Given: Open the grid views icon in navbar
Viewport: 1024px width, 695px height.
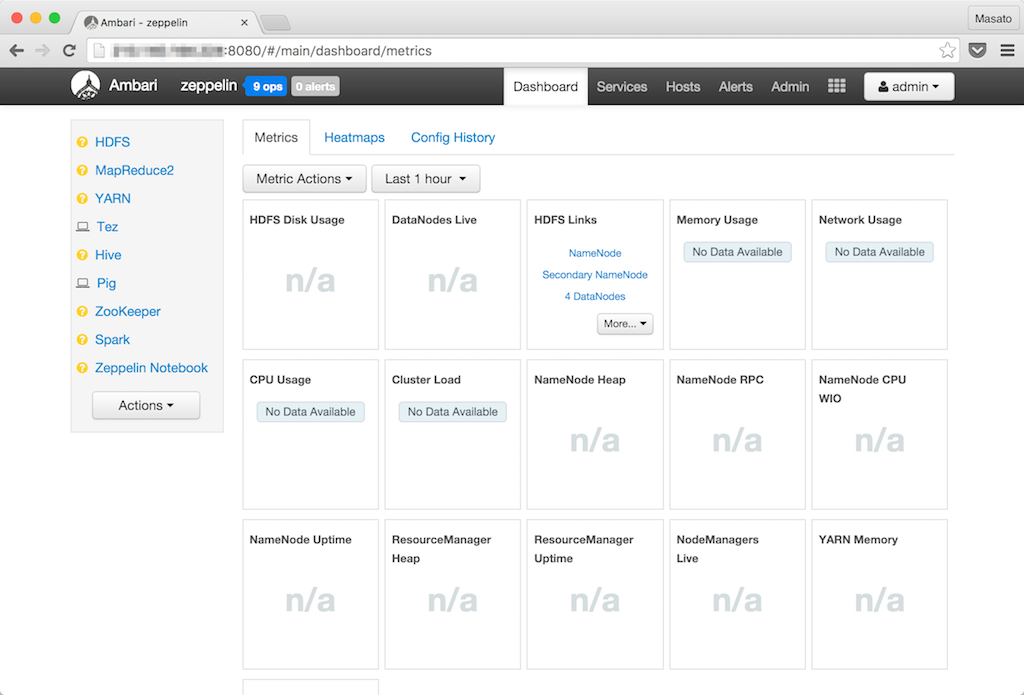Looking at the screenshot, I should coord(837,86).
